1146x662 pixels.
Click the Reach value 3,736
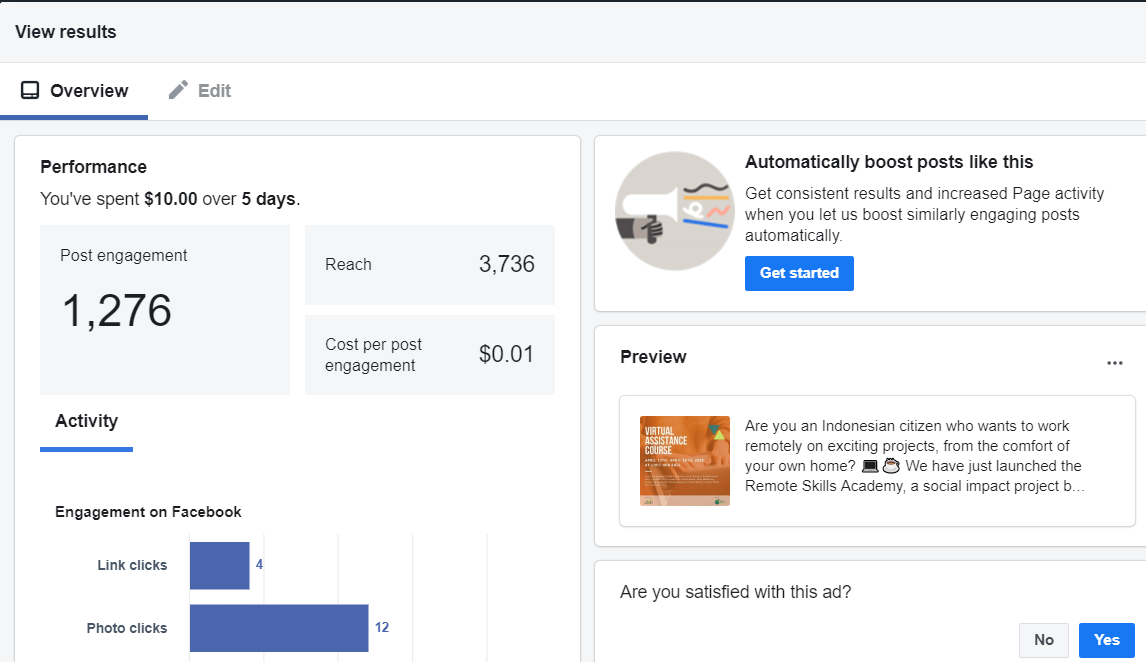click(506, 264)
